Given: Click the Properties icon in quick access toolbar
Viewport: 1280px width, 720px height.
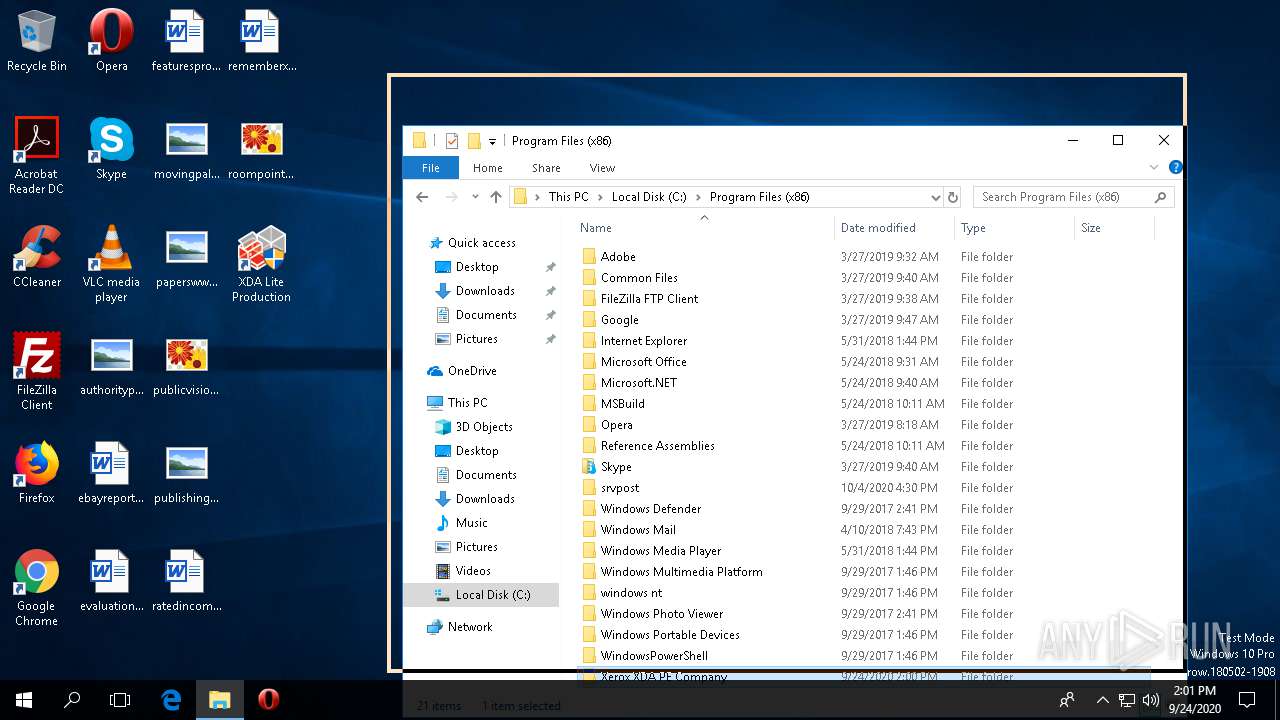Looking at the screenshot, I should click(x=452, y=141).
